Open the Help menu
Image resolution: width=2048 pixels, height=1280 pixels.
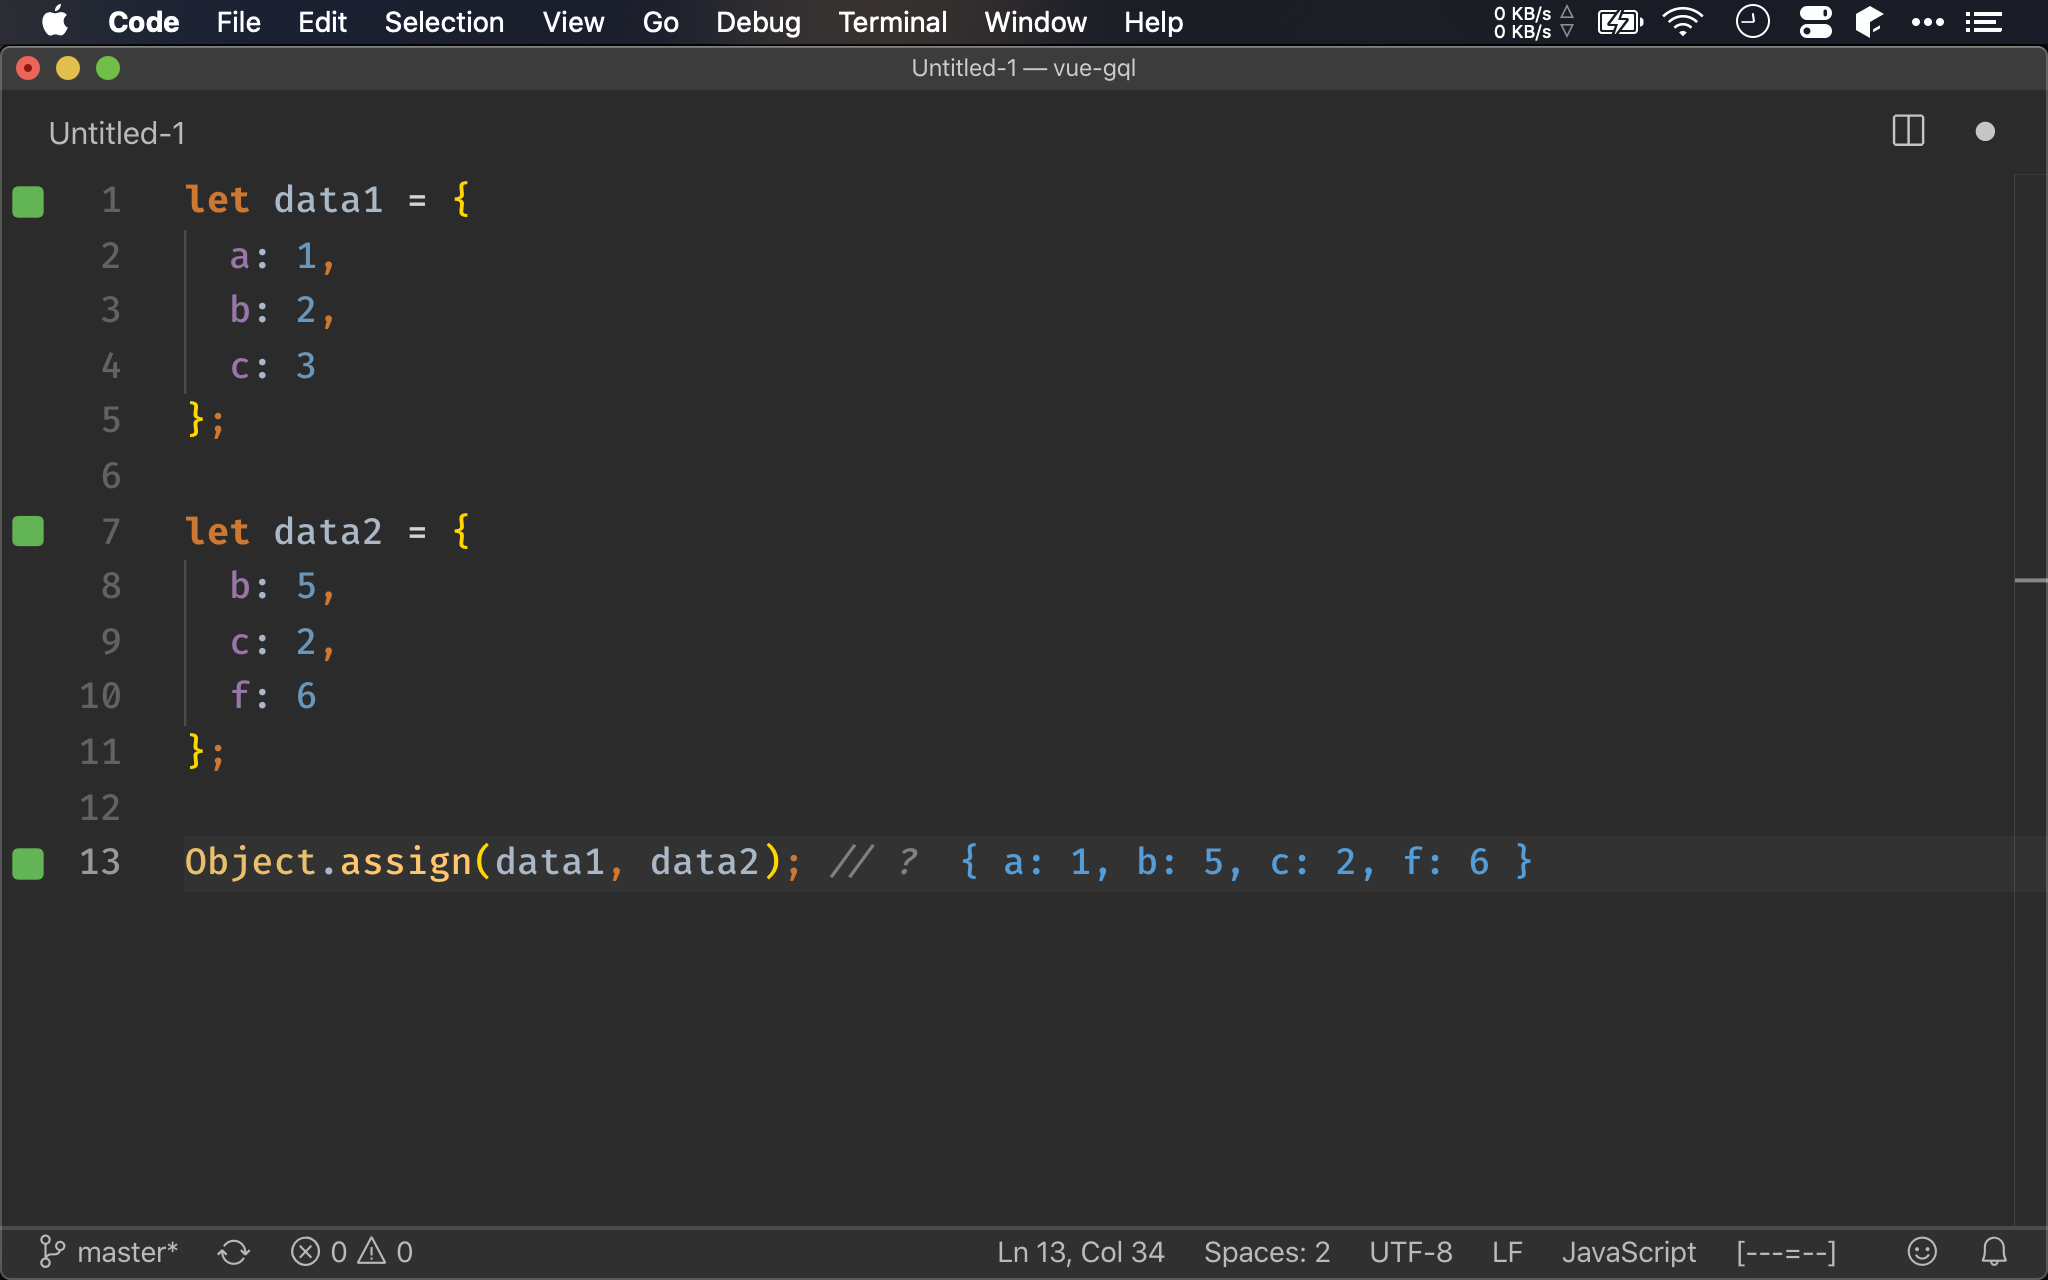pos(1153,22)
